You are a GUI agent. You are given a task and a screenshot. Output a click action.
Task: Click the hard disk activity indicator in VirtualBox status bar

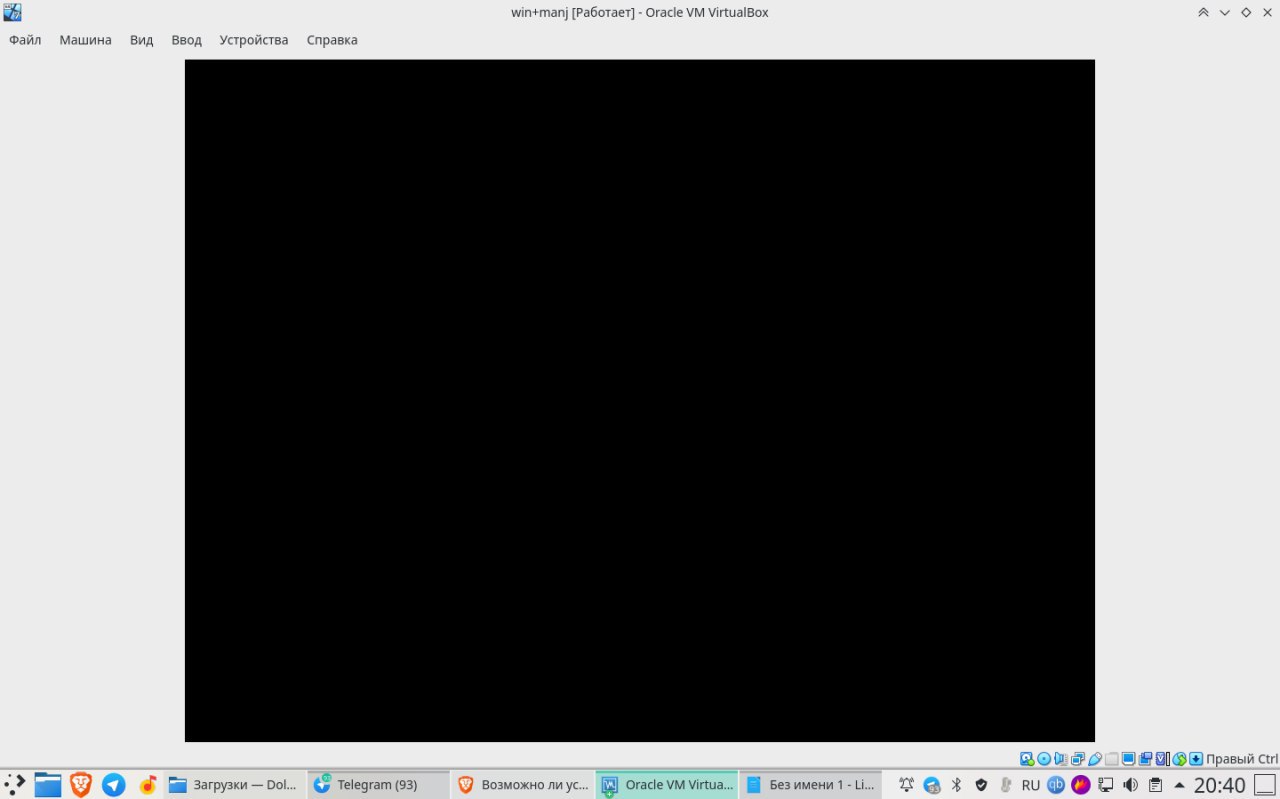(1027, 759)
